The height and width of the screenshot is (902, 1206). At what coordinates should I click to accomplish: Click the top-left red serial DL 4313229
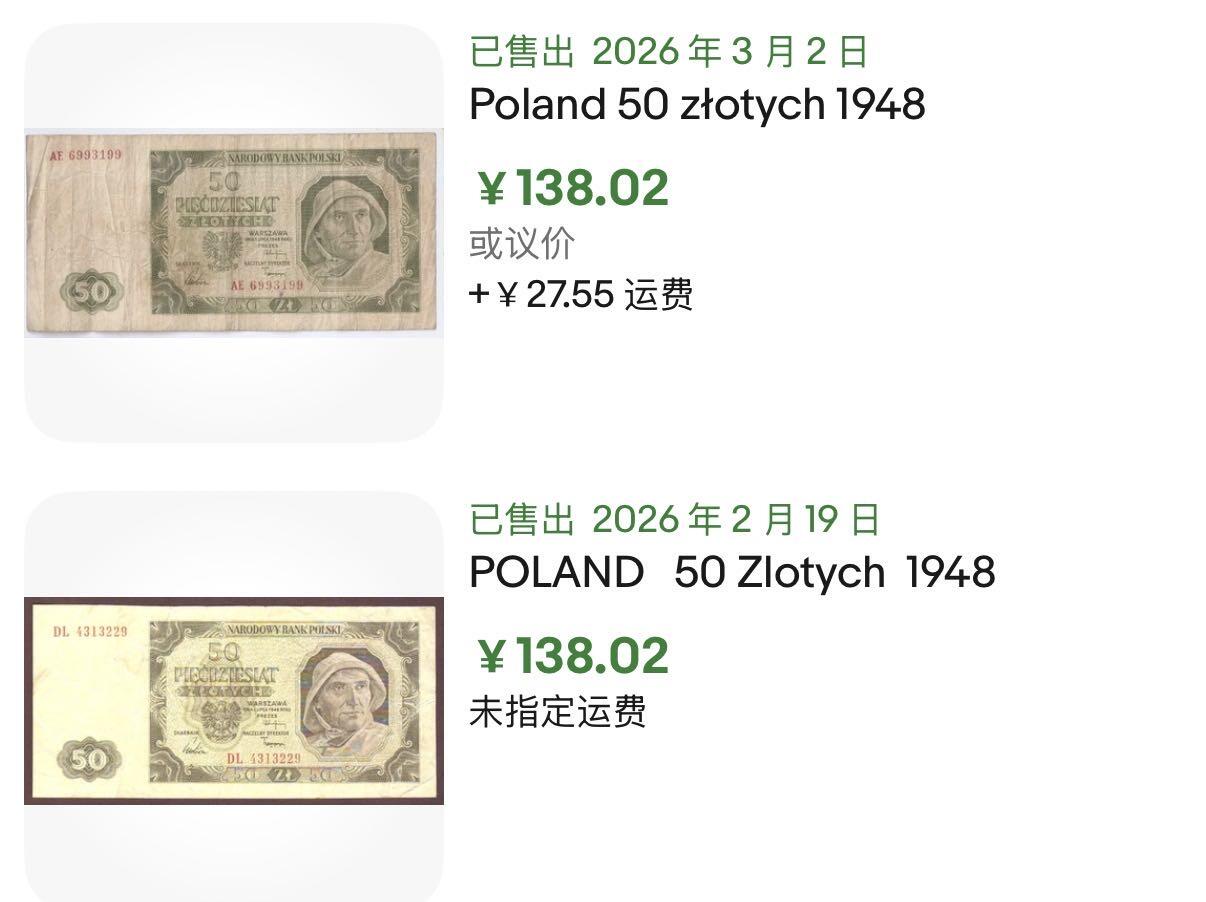90,631
